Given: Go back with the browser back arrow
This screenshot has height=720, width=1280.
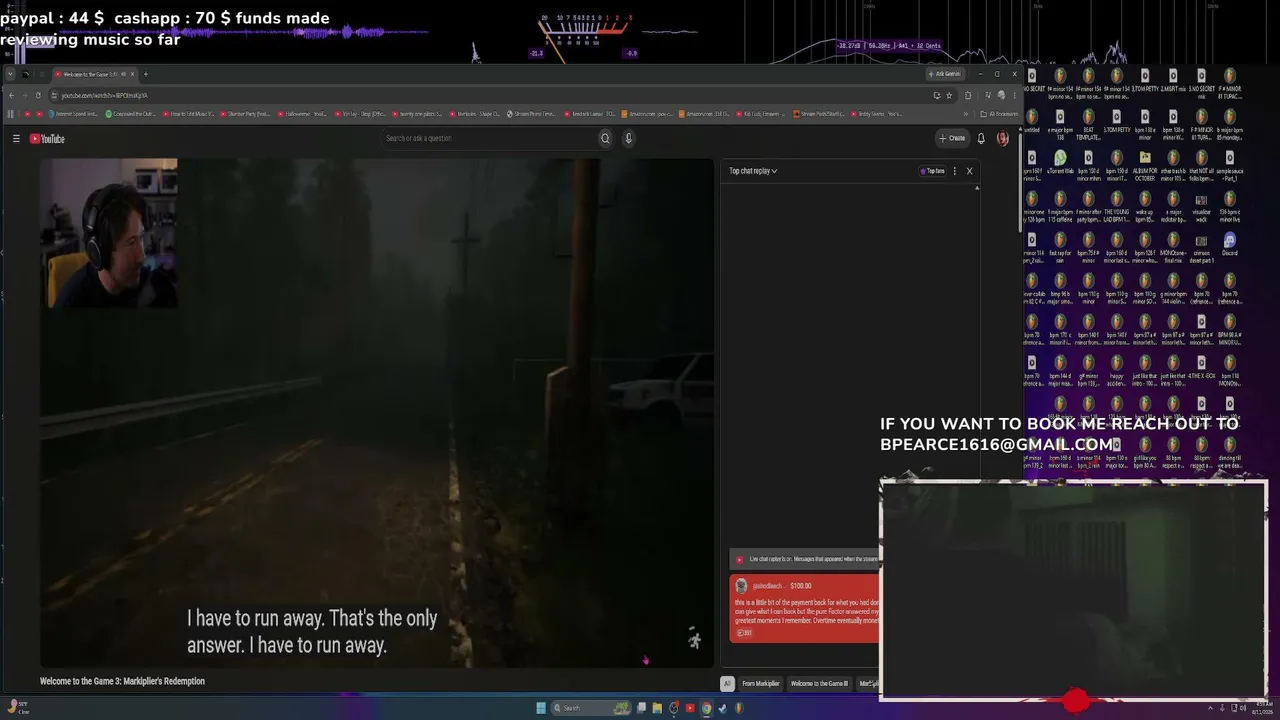Looking at the screenshot, I should tap(11, 95).
